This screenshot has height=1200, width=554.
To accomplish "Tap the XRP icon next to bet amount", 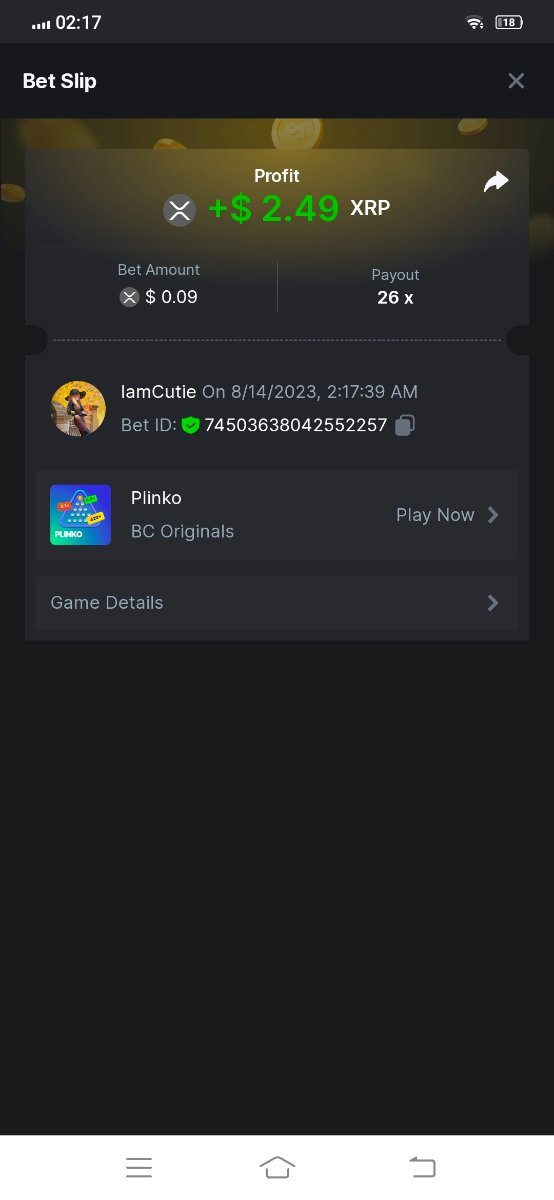I will click(x=129, y=297).
